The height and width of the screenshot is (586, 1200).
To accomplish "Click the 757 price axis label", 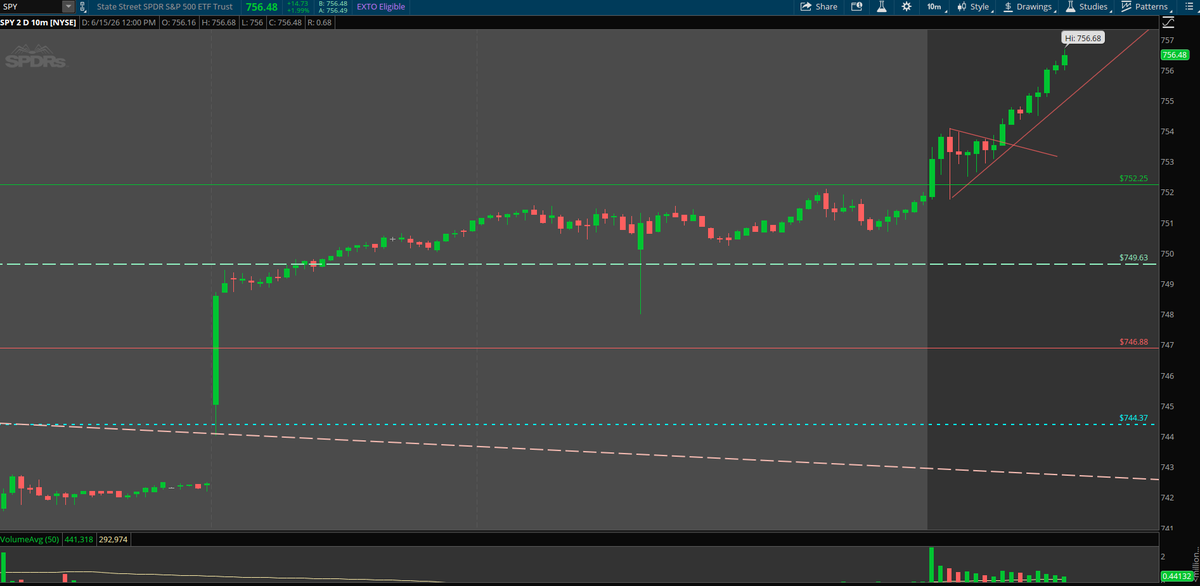I will [x=1166, y=40].
